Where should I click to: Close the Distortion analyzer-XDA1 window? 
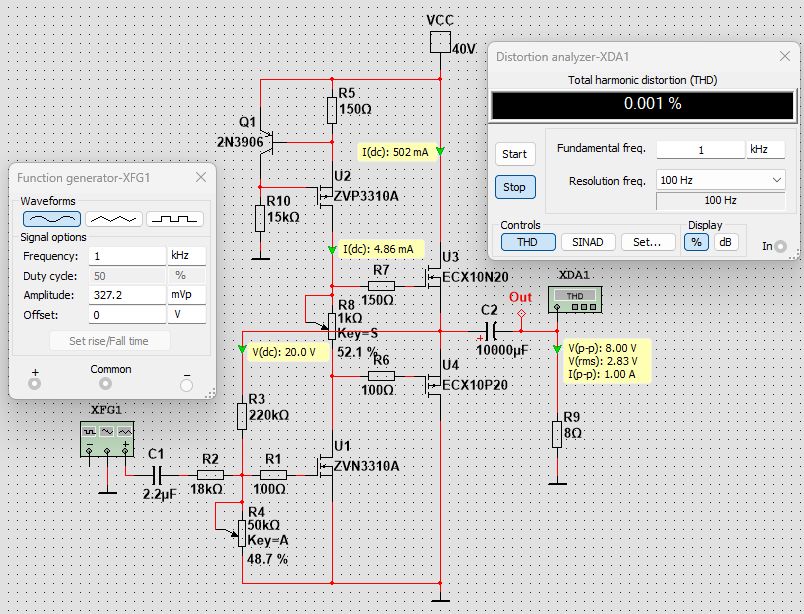pos(785,56)
